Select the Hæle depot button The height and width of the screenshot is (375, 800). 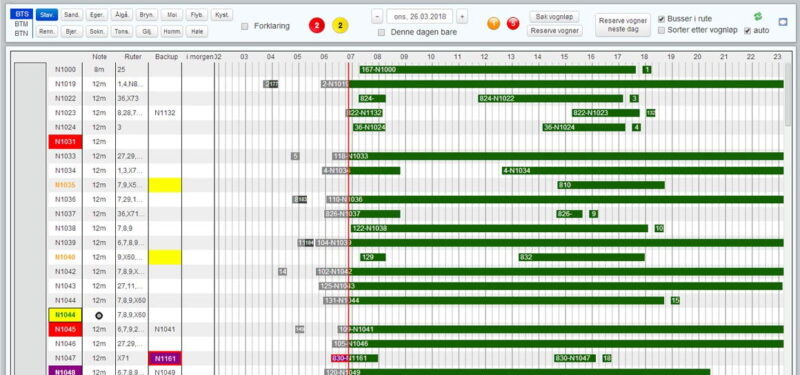[197, 31]
